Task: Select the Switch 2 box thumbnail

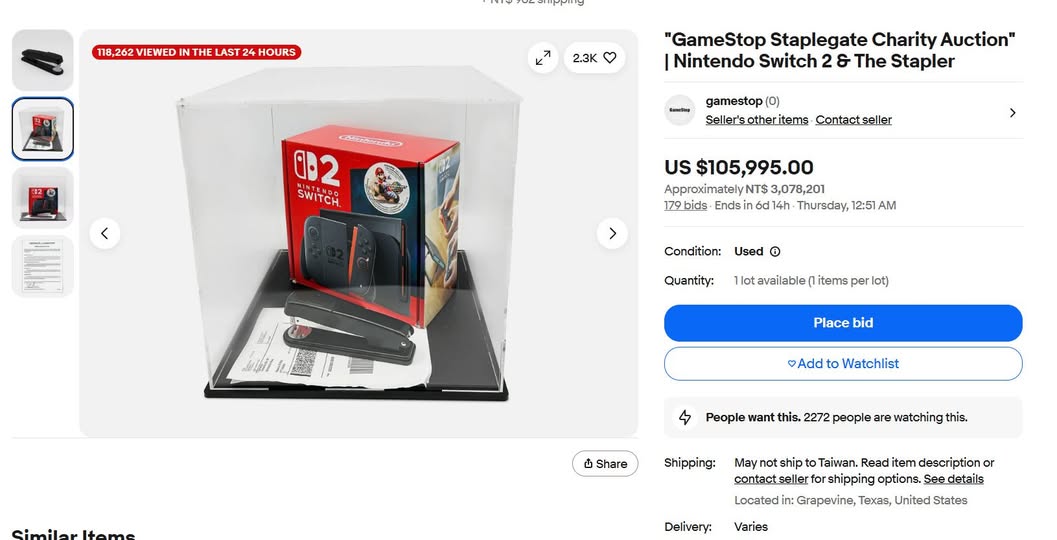Action: (x=42, y=197)
